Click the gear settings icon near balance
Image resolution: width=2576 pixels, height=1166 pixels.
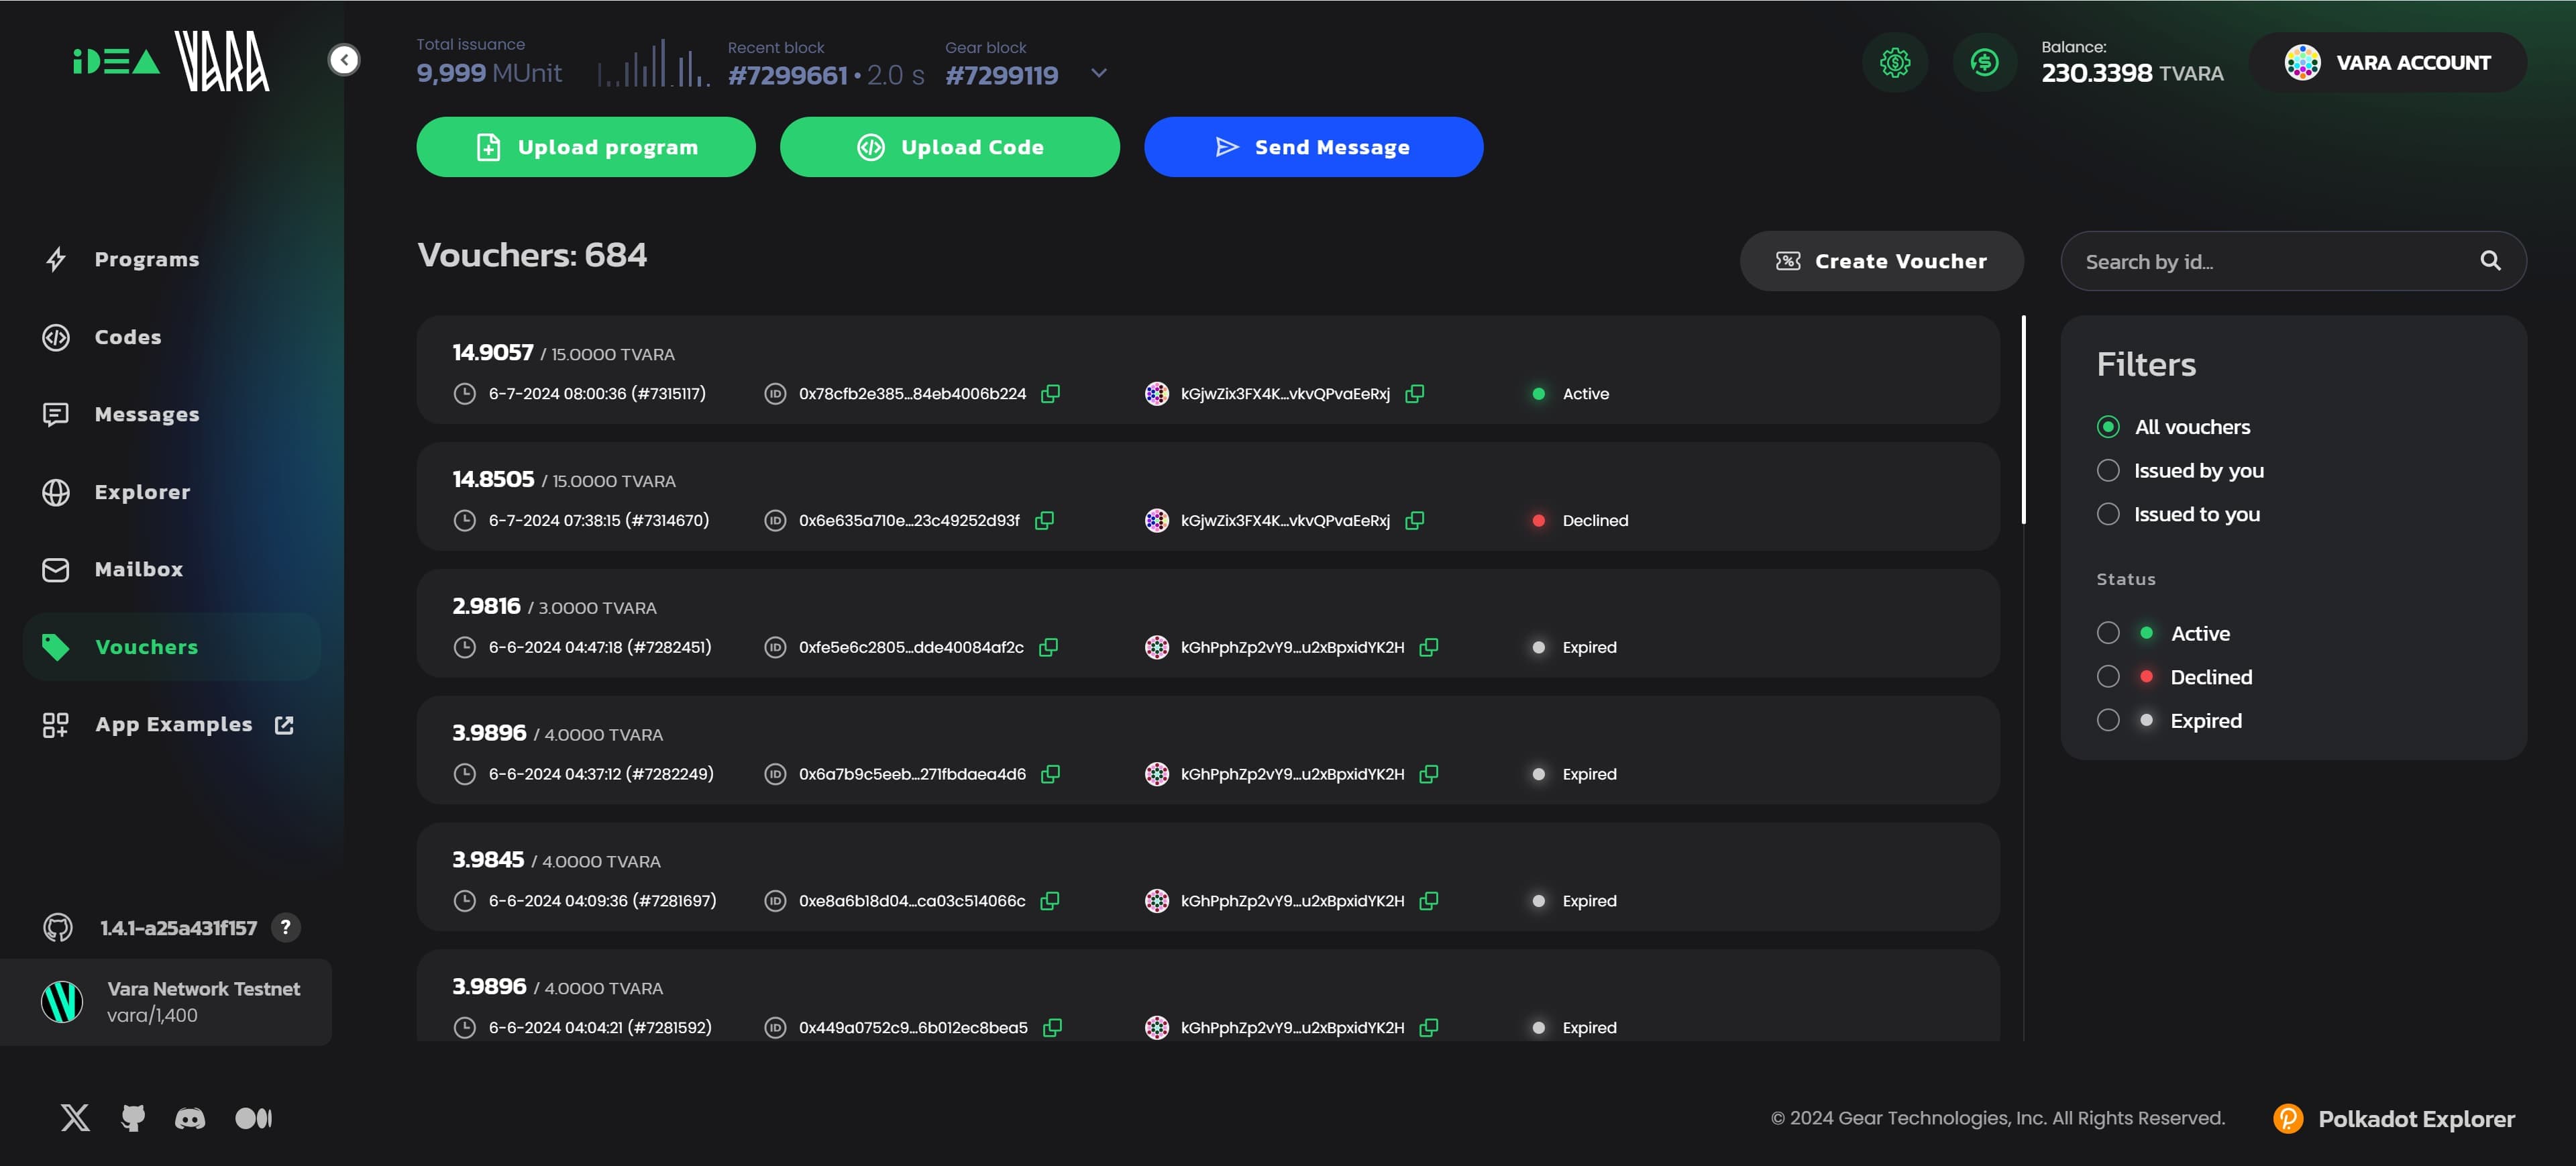click(1894, 63)
